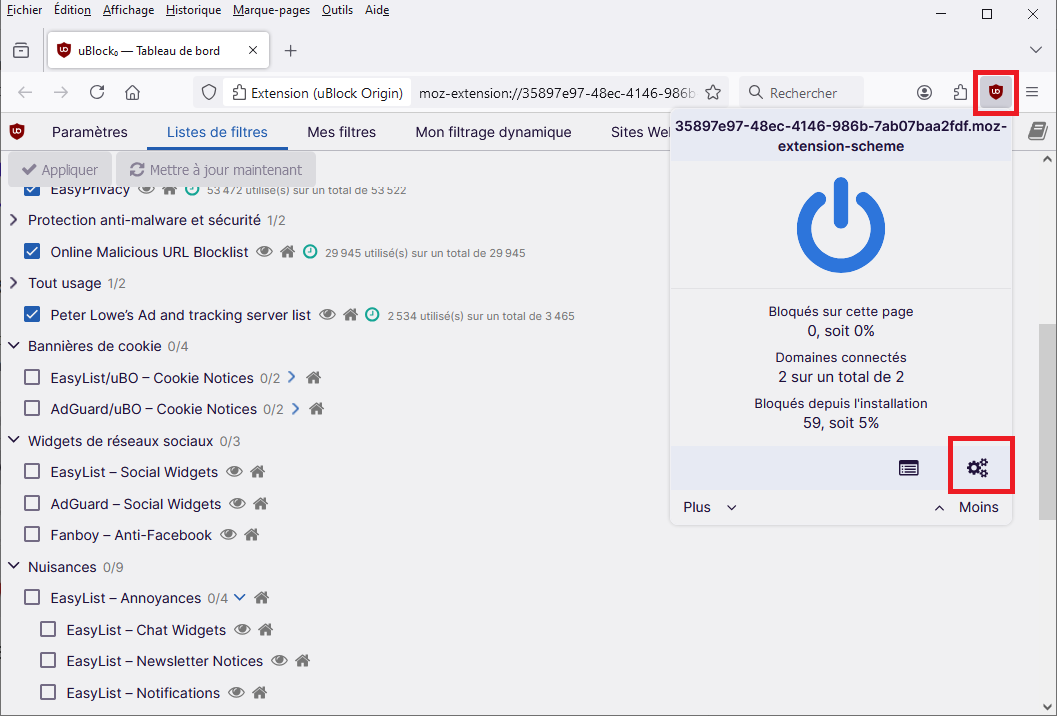The image size is (1057, 716).
Task: Click the uBlock Origin toolbar extension icon
Action: tap(994, 92)
